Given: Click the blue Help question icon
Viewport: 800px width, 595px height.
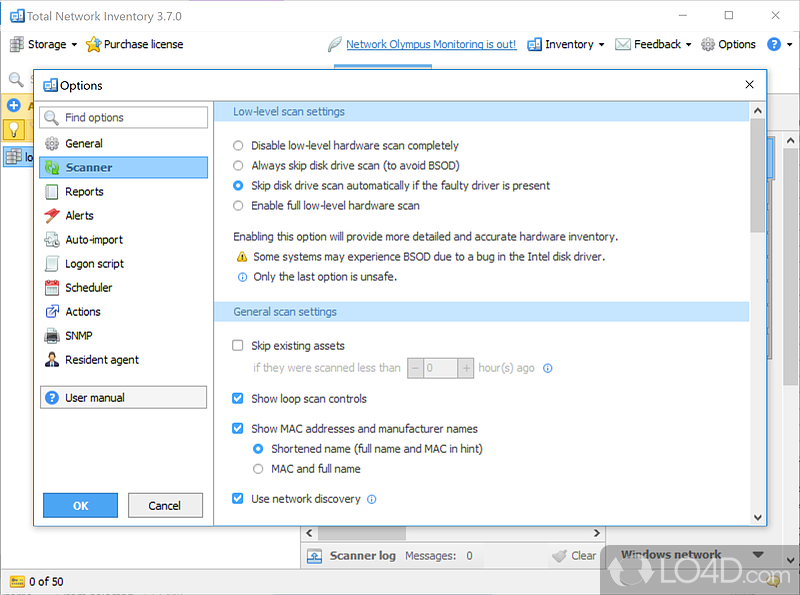Looking at the screenshot, I should (773, 44).
